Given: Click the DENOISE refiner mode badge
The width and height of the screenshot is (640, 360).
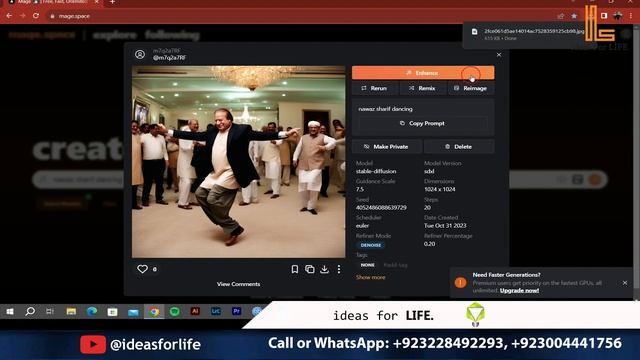Looking at the screenshot, I should [371, 245].
